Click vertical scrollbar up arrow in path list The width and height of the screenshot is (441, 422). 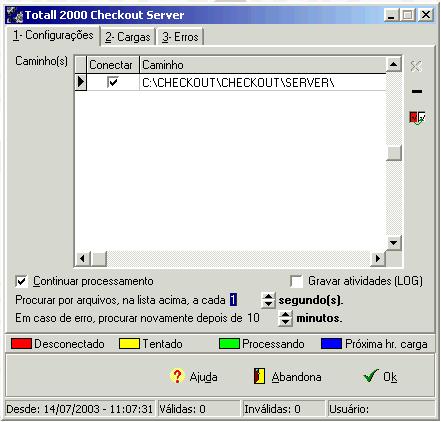pyautogui.click(x=394, y=64)
